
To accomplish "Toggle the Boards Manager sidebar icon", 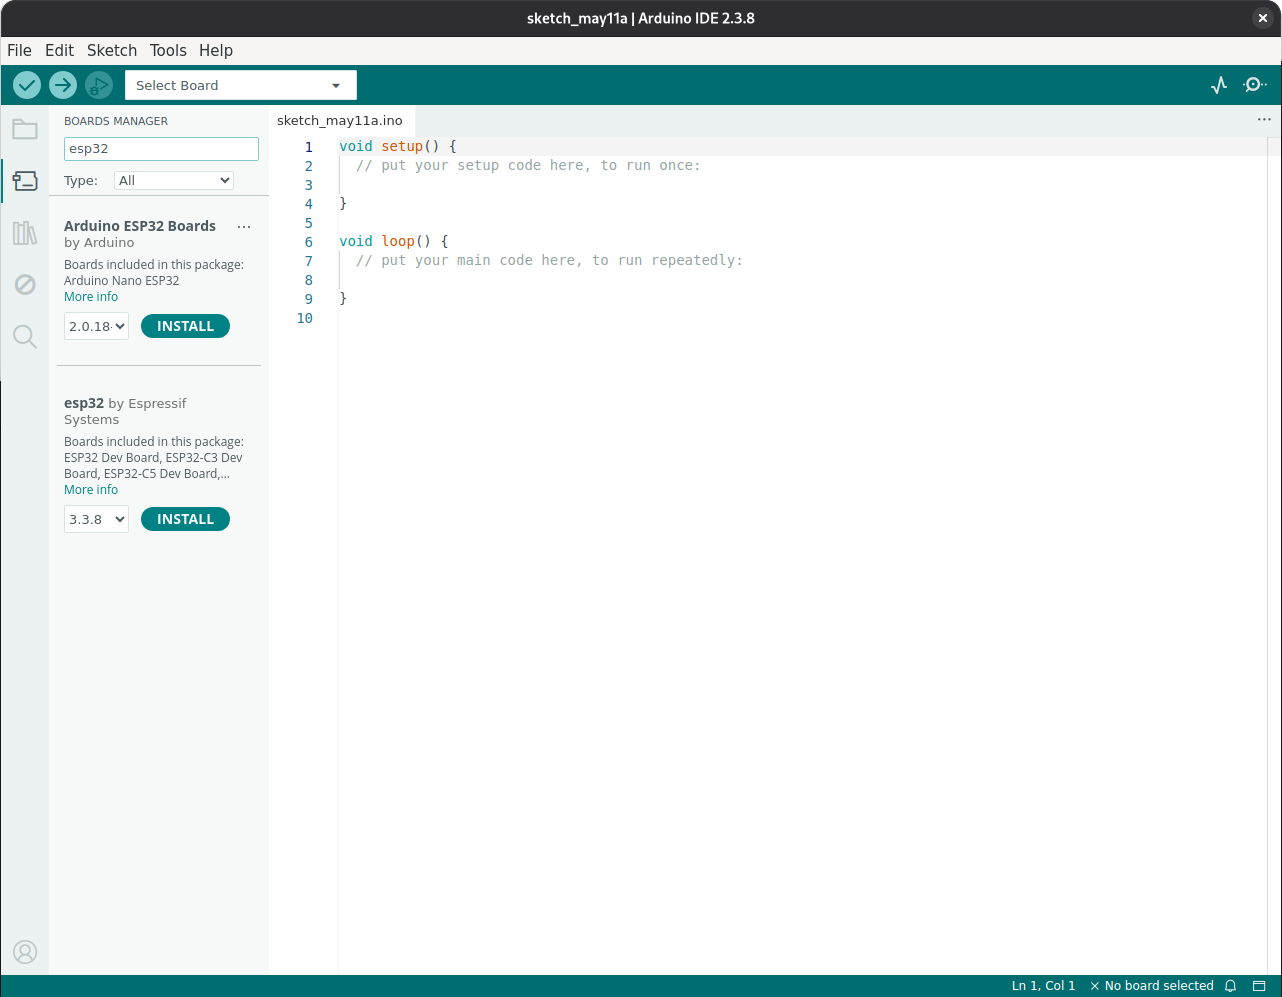I will tap(25, 181).
